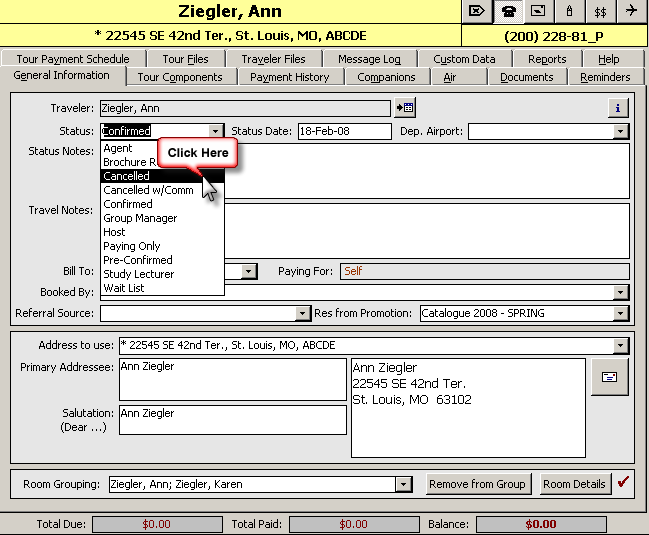Click the airplane icon in top toolbar

click(x=630, y=11)
